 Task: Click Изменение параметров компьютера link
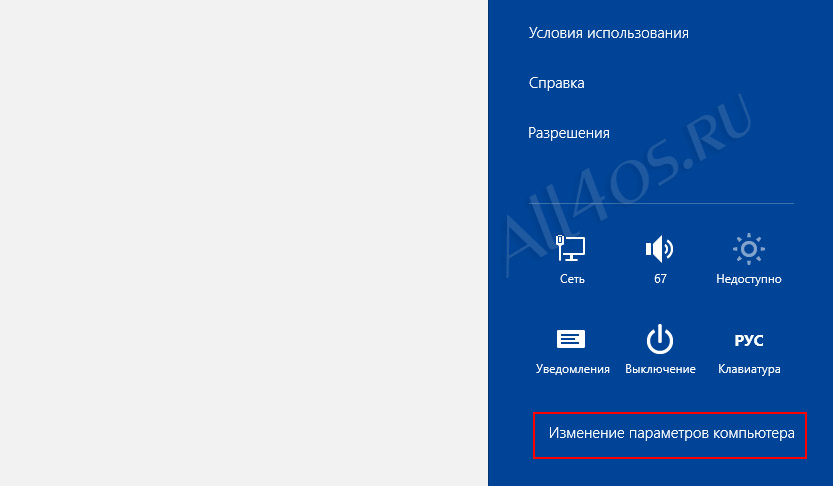[671, 433]
